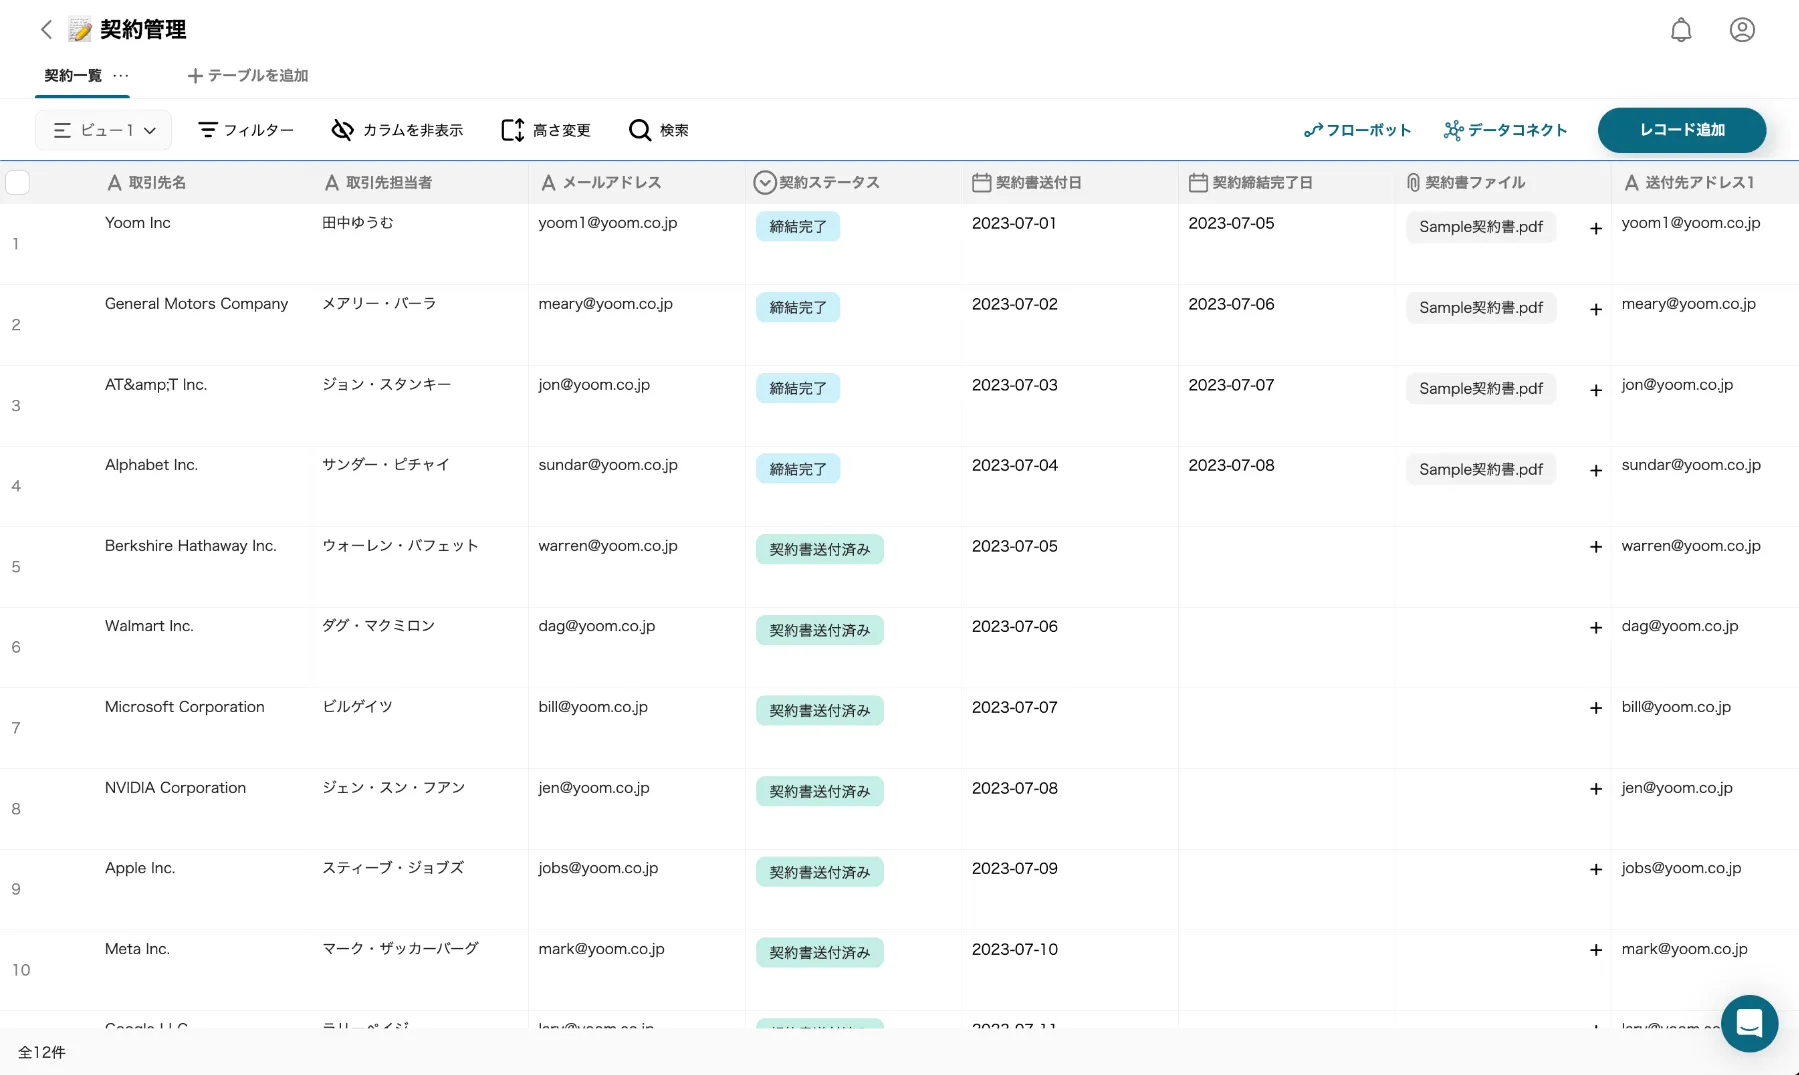This screenshot has width=1799, height=1075.
Task: Open Sample契約書.pdf in Alphabet Inc. row
Action: coord(1481,469)
